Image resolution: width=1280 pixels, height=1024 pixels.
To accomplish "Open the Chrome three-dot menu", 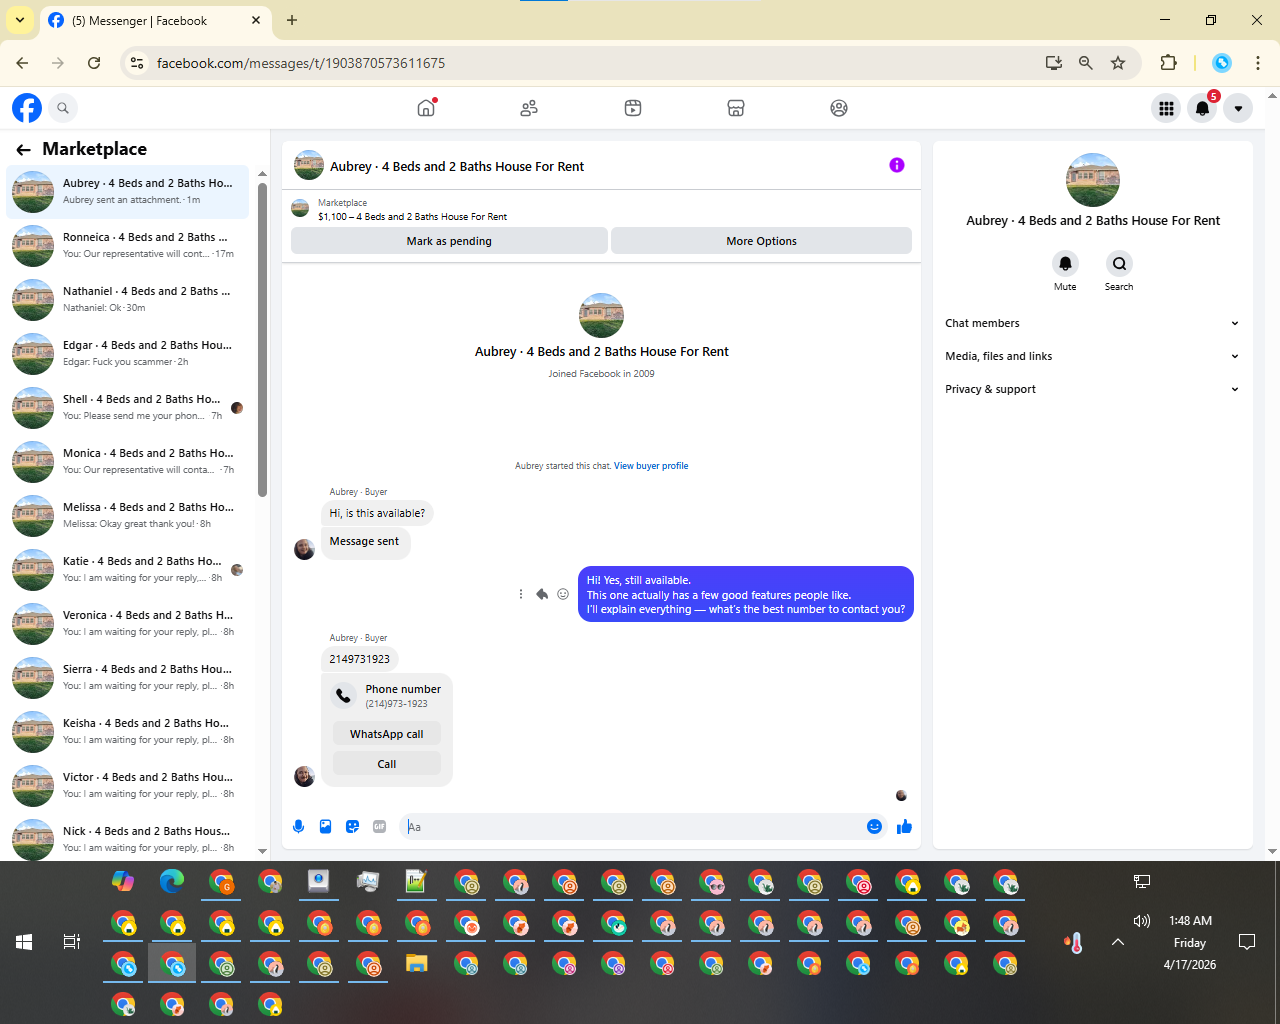I will tap(1258, 63).
